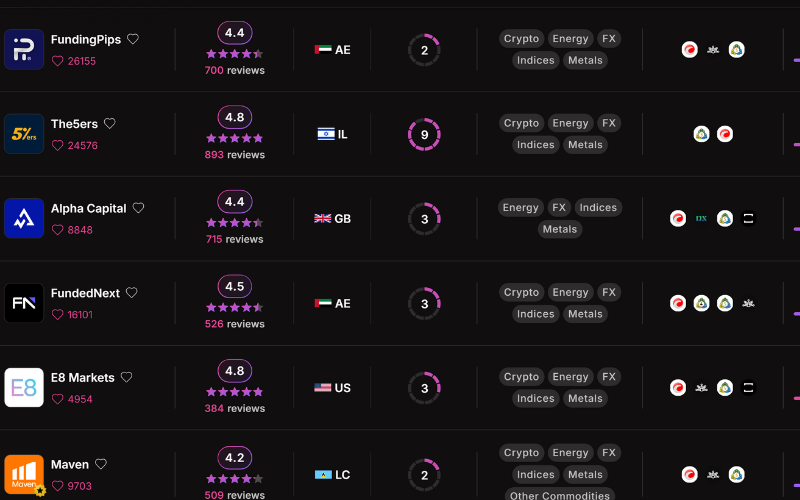Click the Maven logo icon

(24, 474)
